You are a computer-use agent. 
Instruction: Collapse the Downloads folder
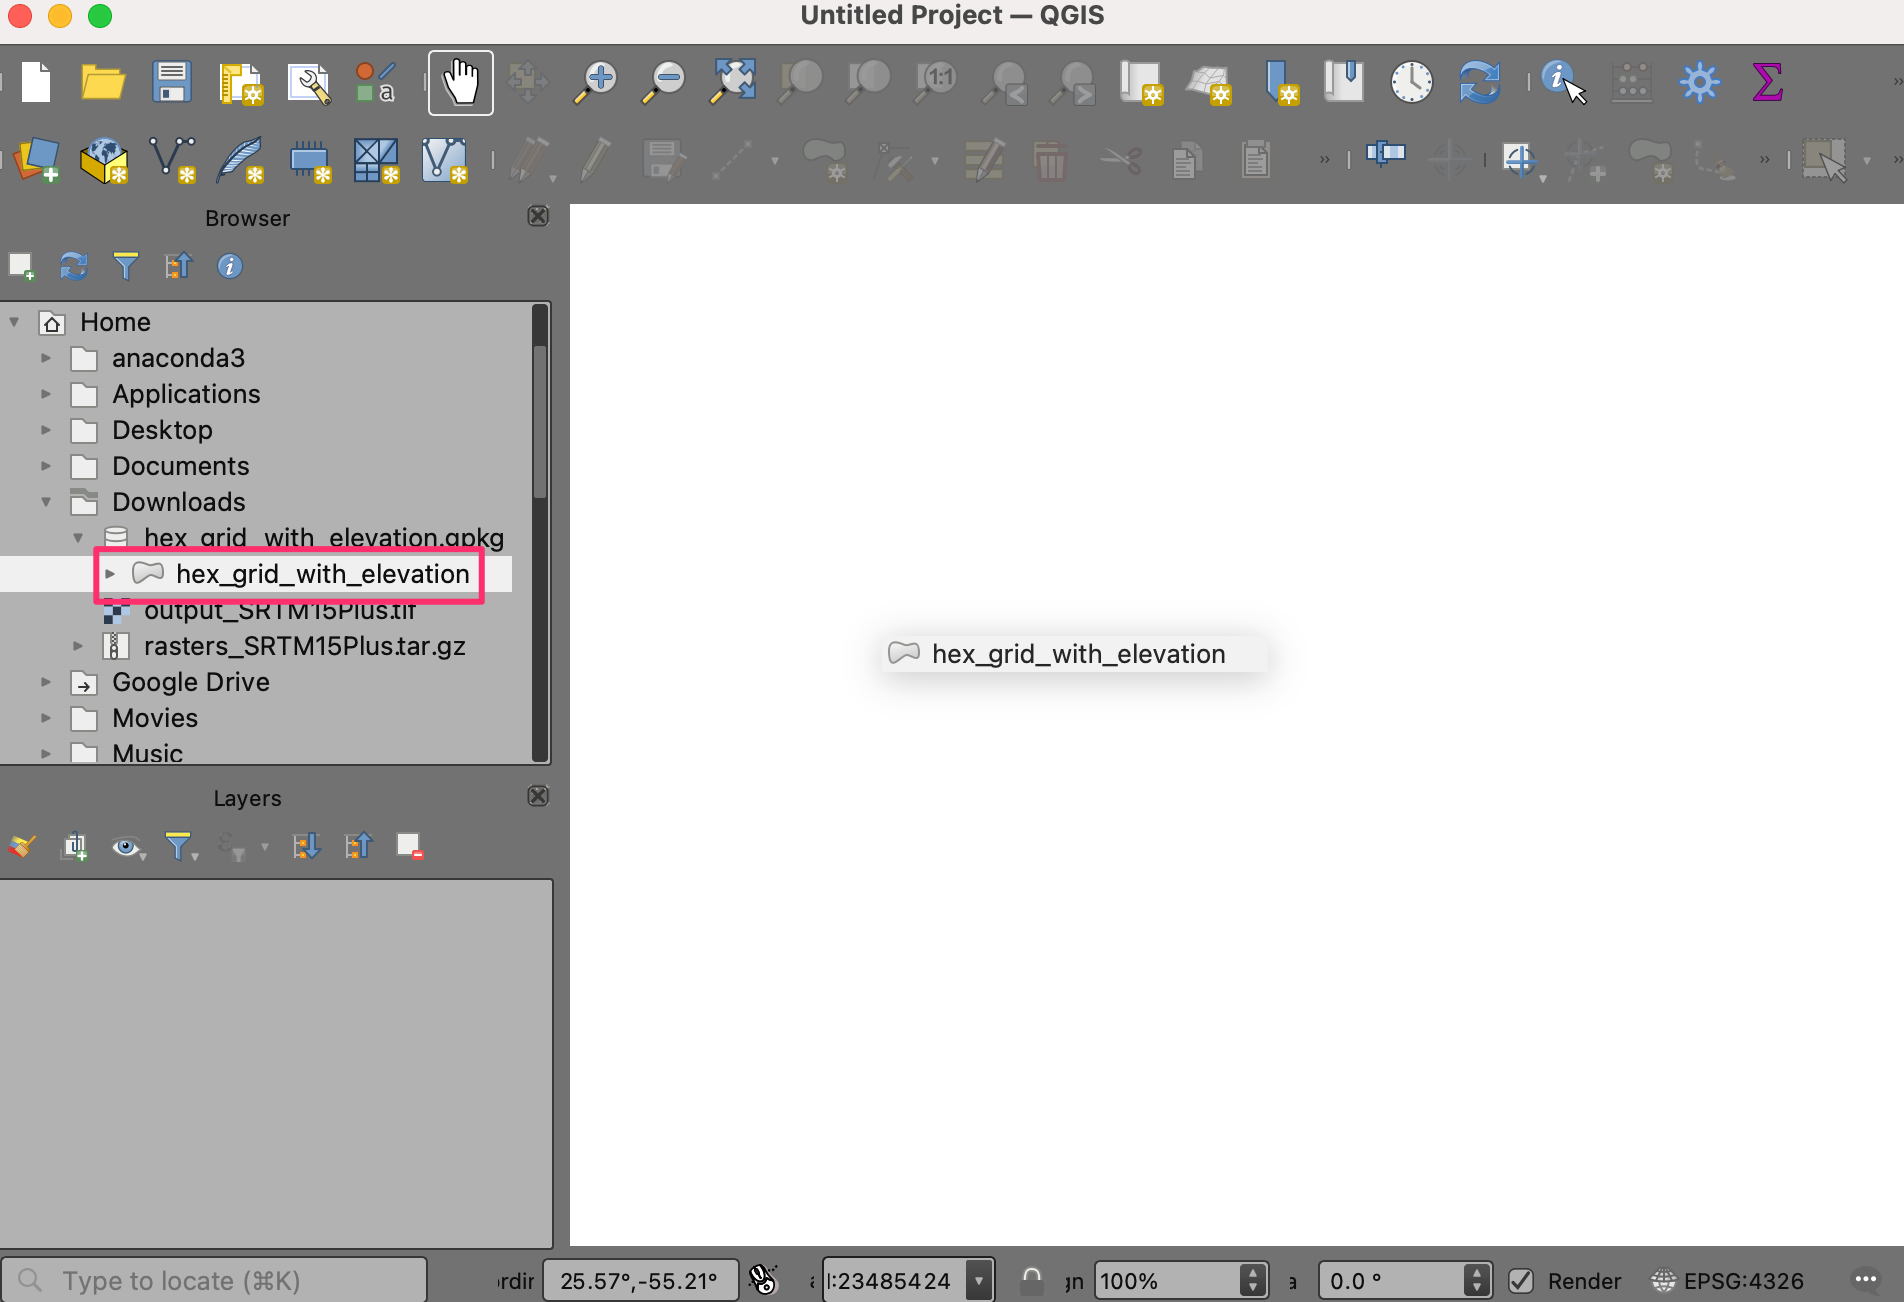[46, 502]
